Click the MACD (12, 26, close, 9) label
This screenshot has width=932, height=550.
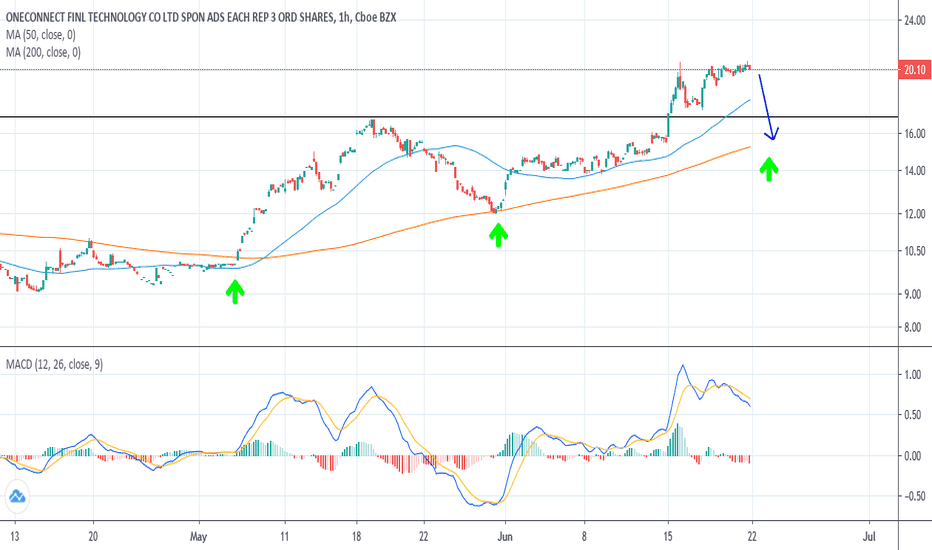click(54, 364)
